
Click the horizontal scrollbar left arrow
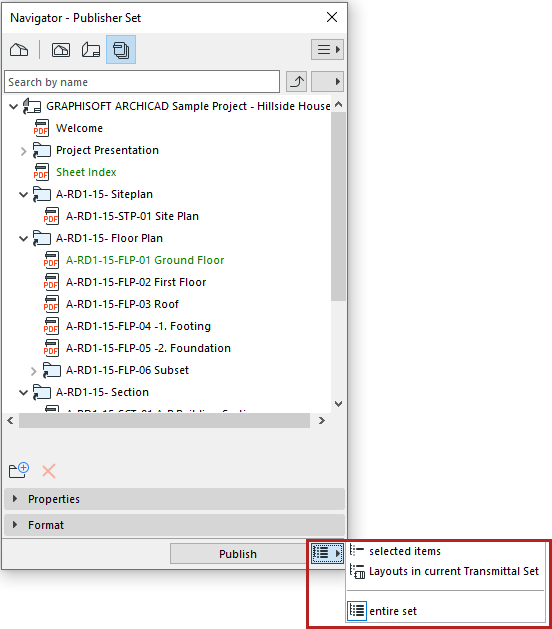[10, 420]
